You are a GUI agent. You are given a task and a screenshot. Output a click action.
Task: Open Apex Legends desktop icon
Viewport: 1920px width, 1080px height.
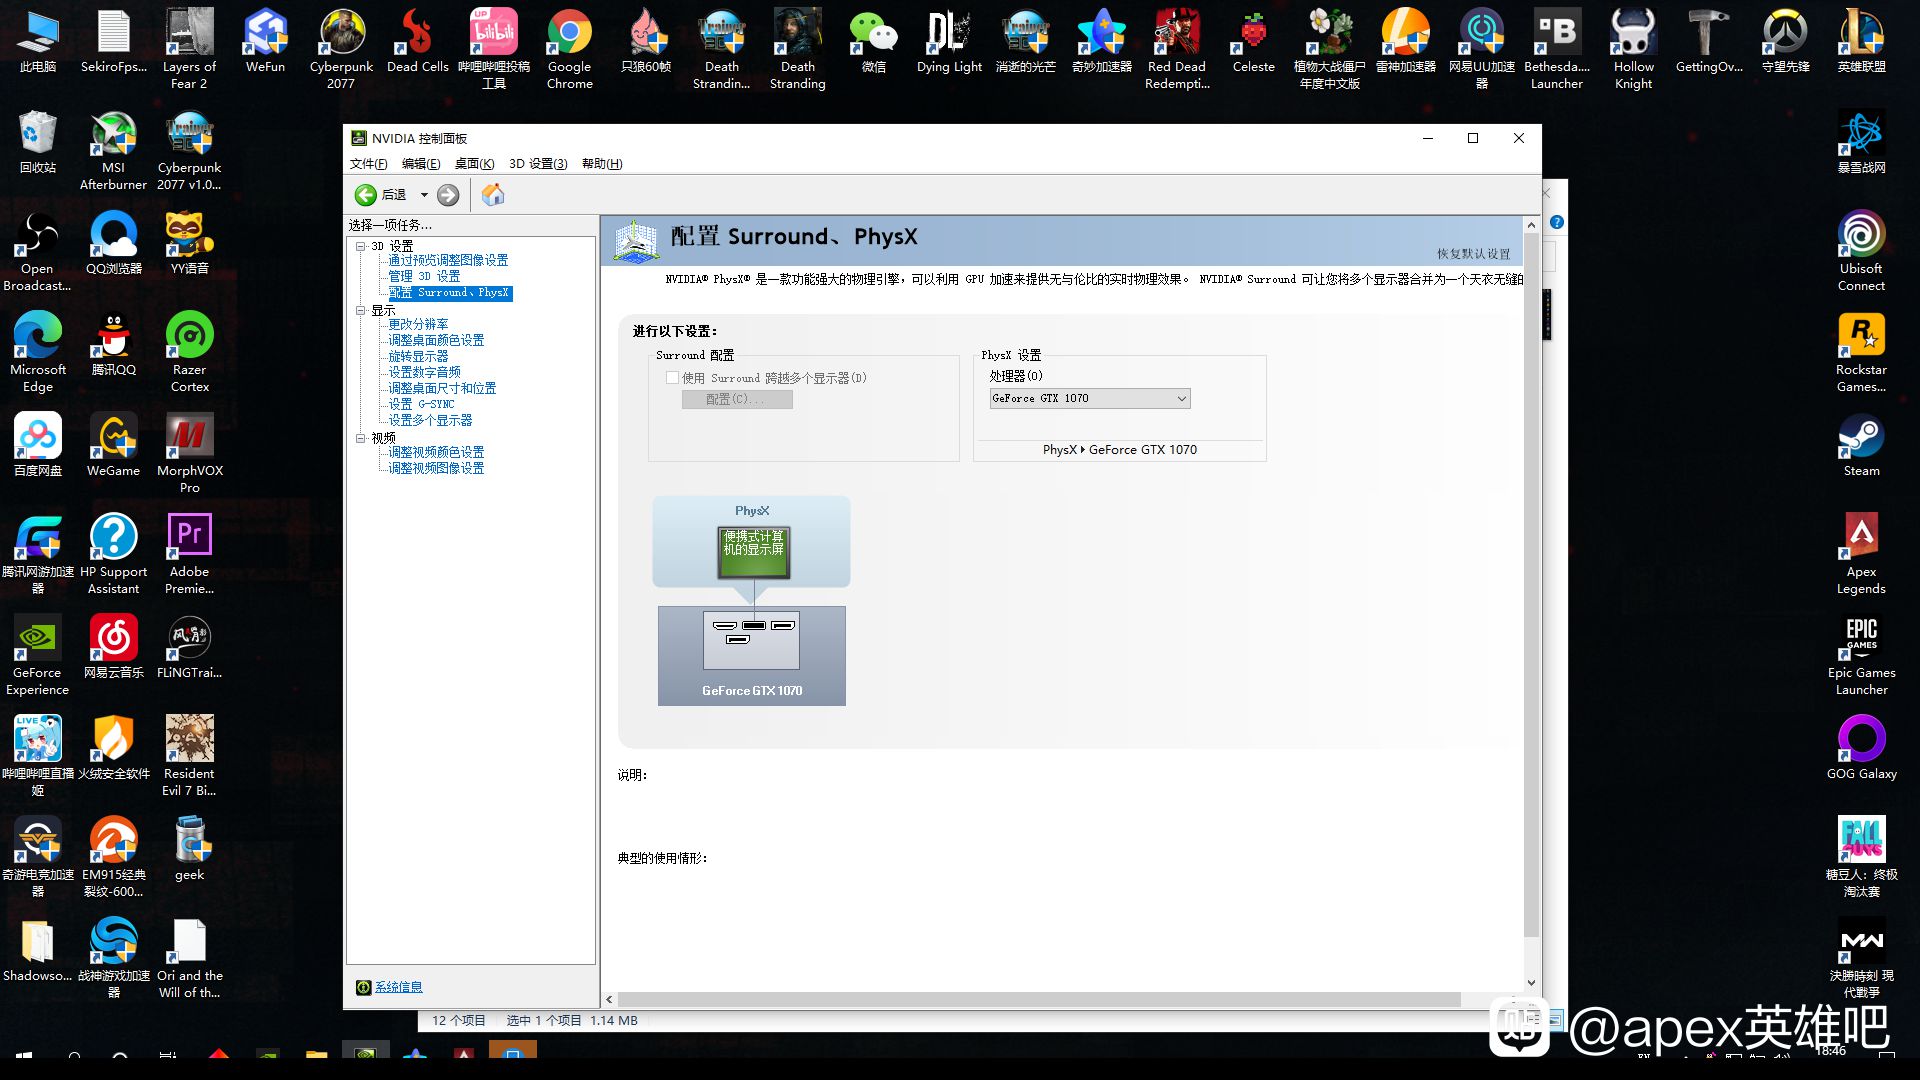coord(1861,554)
